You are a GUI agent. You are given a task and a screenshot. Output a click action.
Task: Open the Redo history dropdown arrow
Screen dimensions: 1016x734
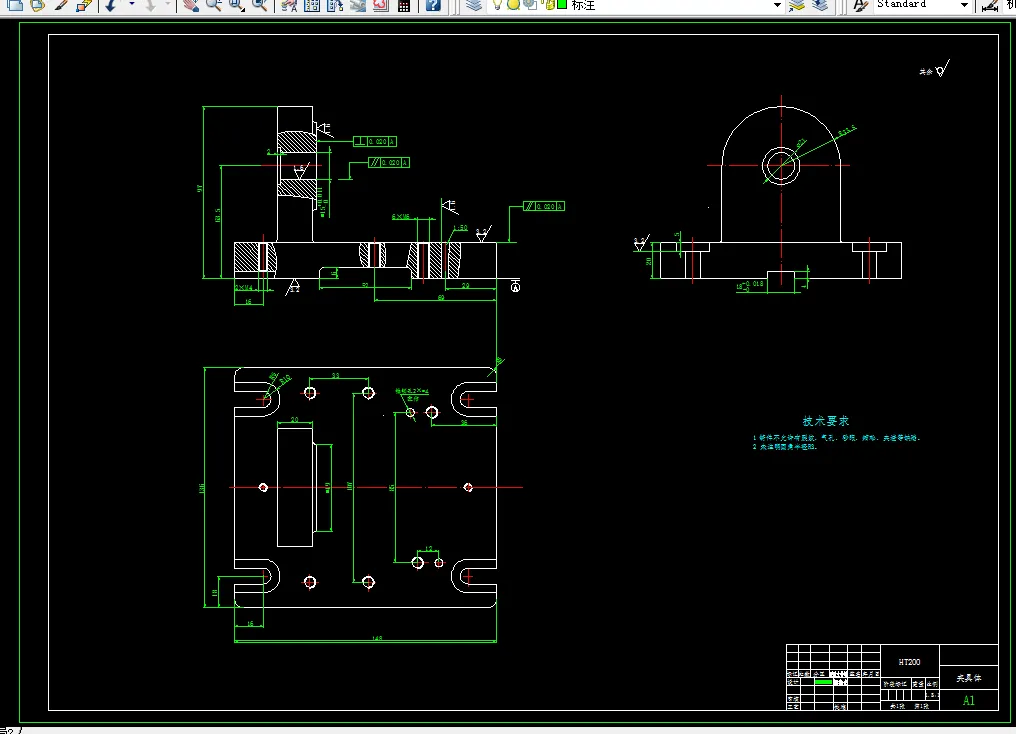[167, 5]
